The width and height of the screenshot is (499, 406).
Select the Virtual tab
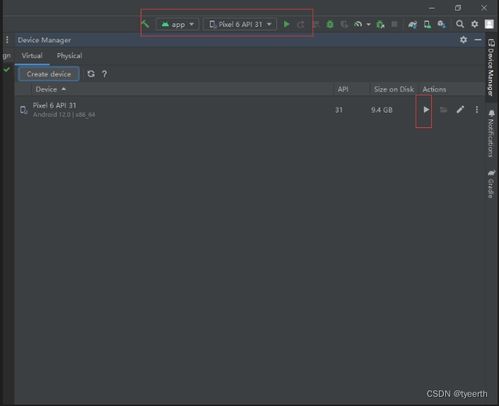32,56
